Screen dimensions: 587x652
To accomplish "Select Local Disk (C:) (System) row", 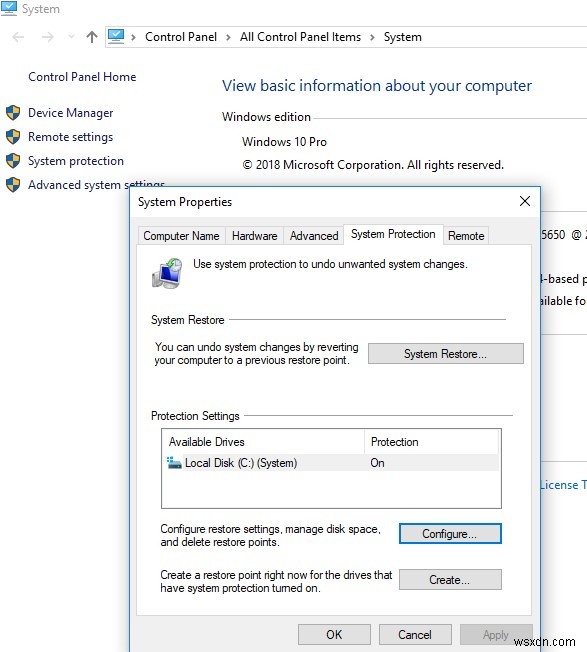I will tap(331, 463).
